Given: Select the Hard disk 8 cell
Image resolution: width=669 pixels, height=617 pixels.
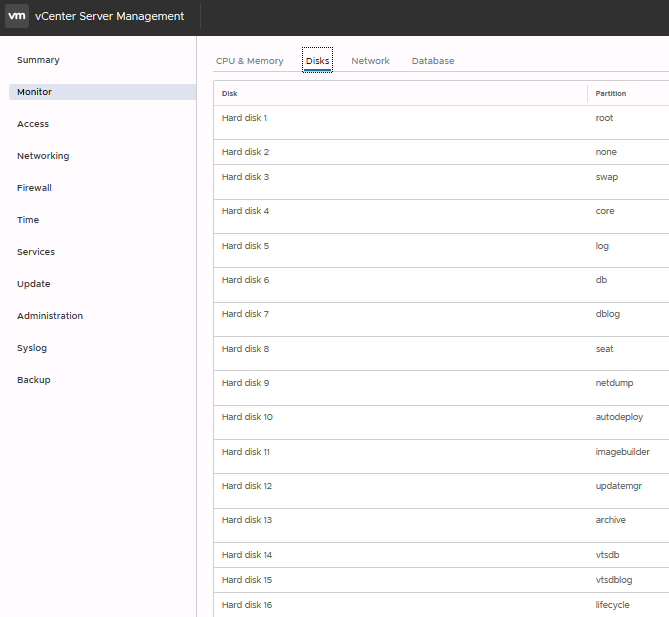Looking at the screenshot, I should [245, 349].
